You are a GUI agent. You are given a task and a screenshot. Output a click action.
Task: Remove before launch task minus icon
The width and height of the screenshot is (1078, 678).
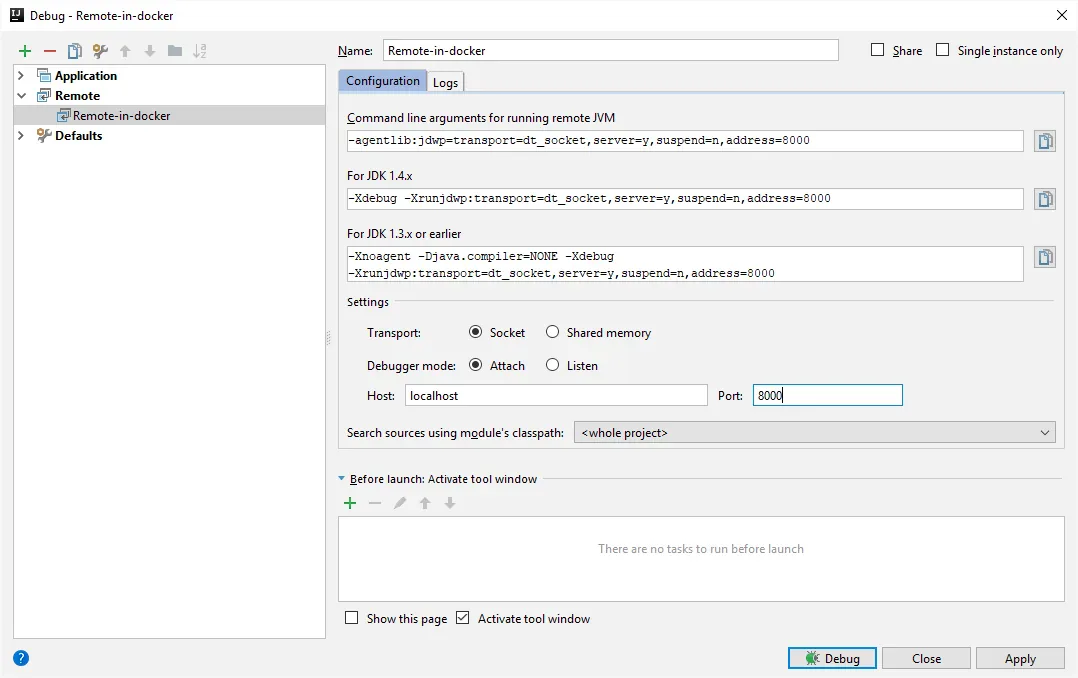(x=375, y=503)
